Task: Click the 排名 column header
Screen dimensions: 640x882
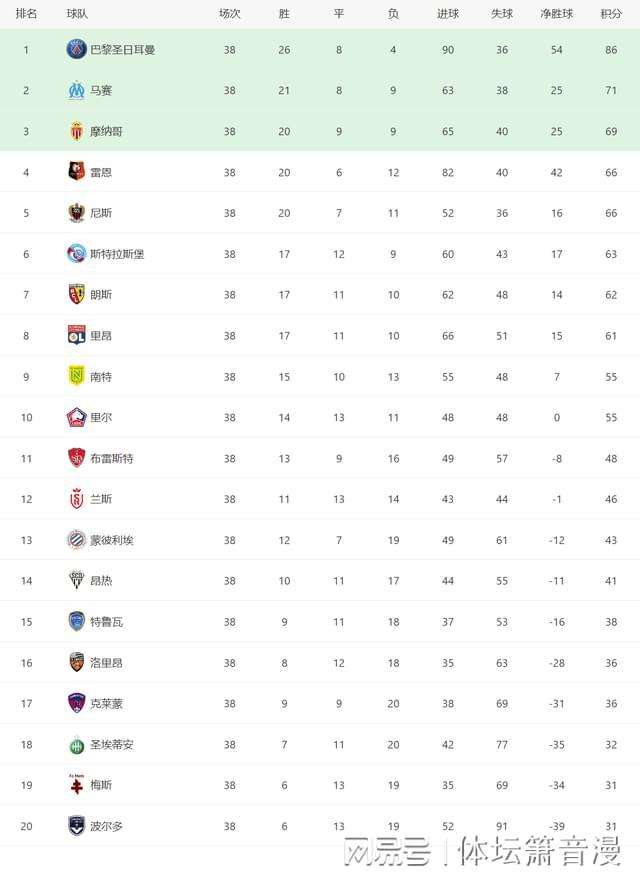Action: pyautogui.click(x=26, y=14)
